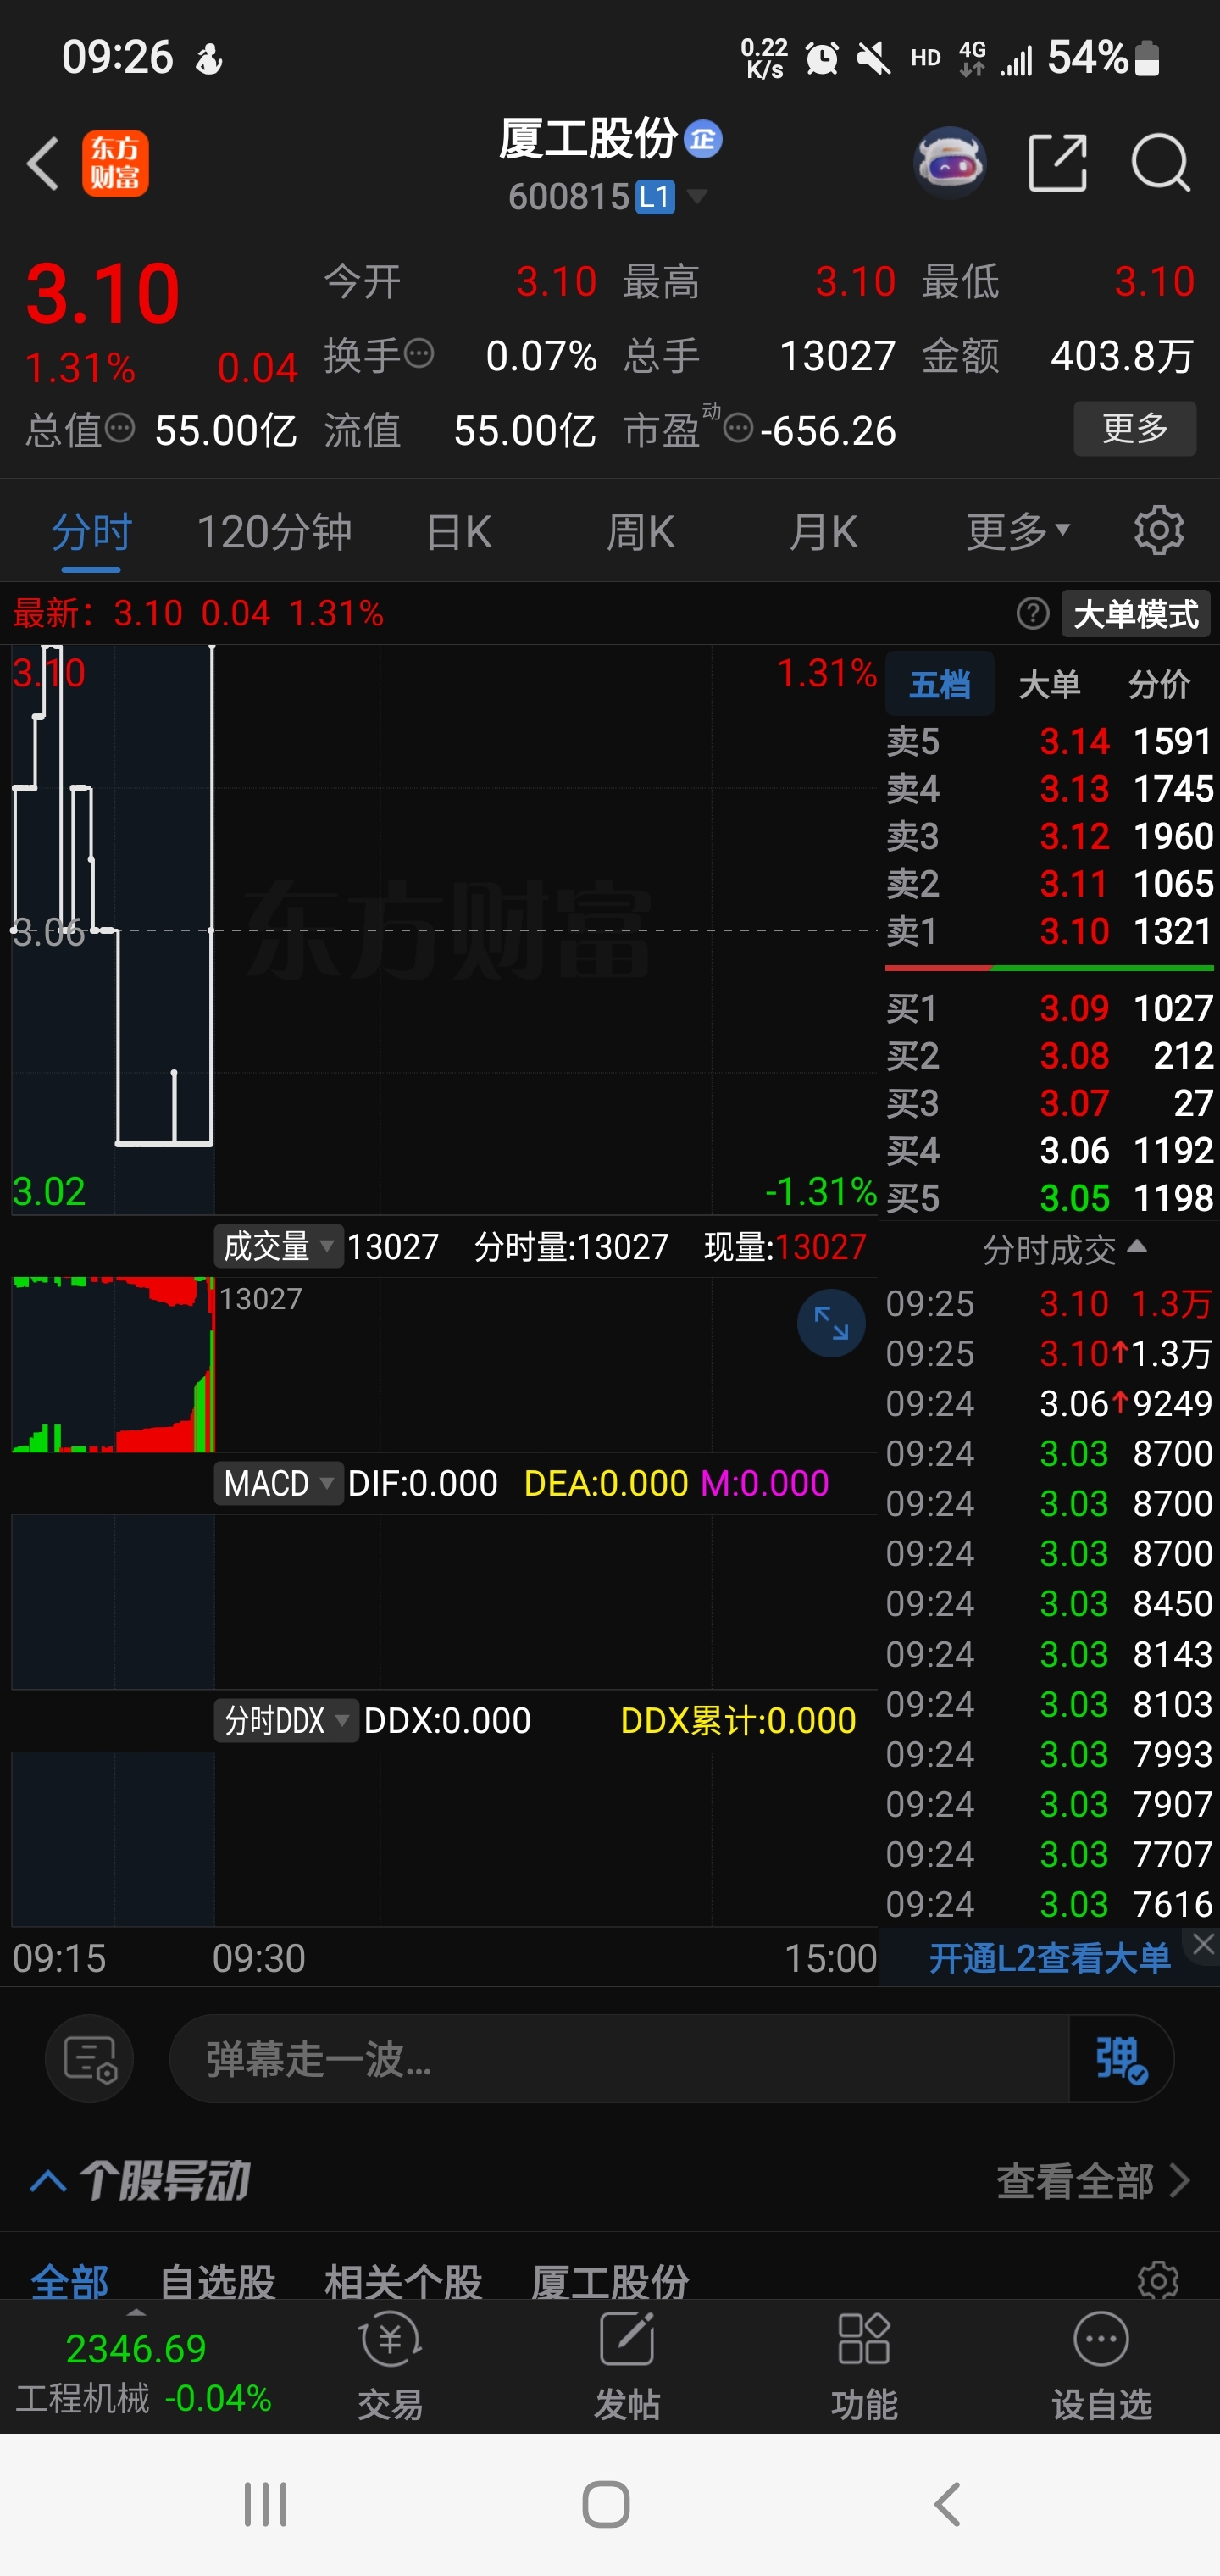The image size is (1220, 2576).
Task: Tap the 卖5 3.14 order row
Action: [x=1050, y=741]
